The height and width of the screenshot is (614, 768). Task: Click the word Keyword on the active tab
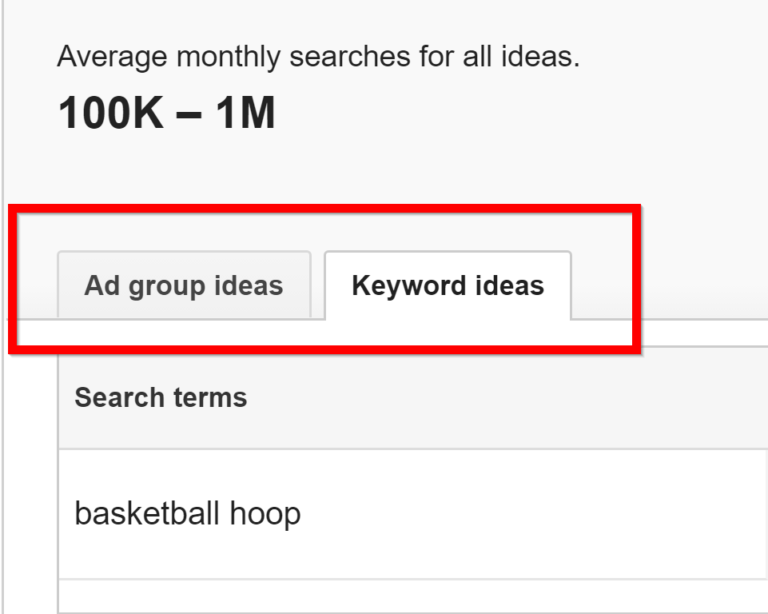click(x=403, y=285)
